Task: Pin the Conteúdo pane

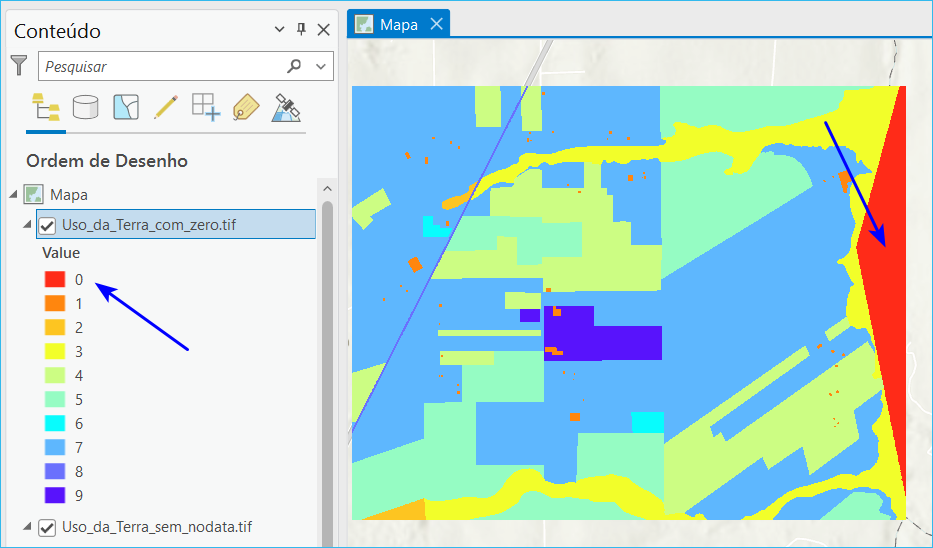Action: point(302,29)
